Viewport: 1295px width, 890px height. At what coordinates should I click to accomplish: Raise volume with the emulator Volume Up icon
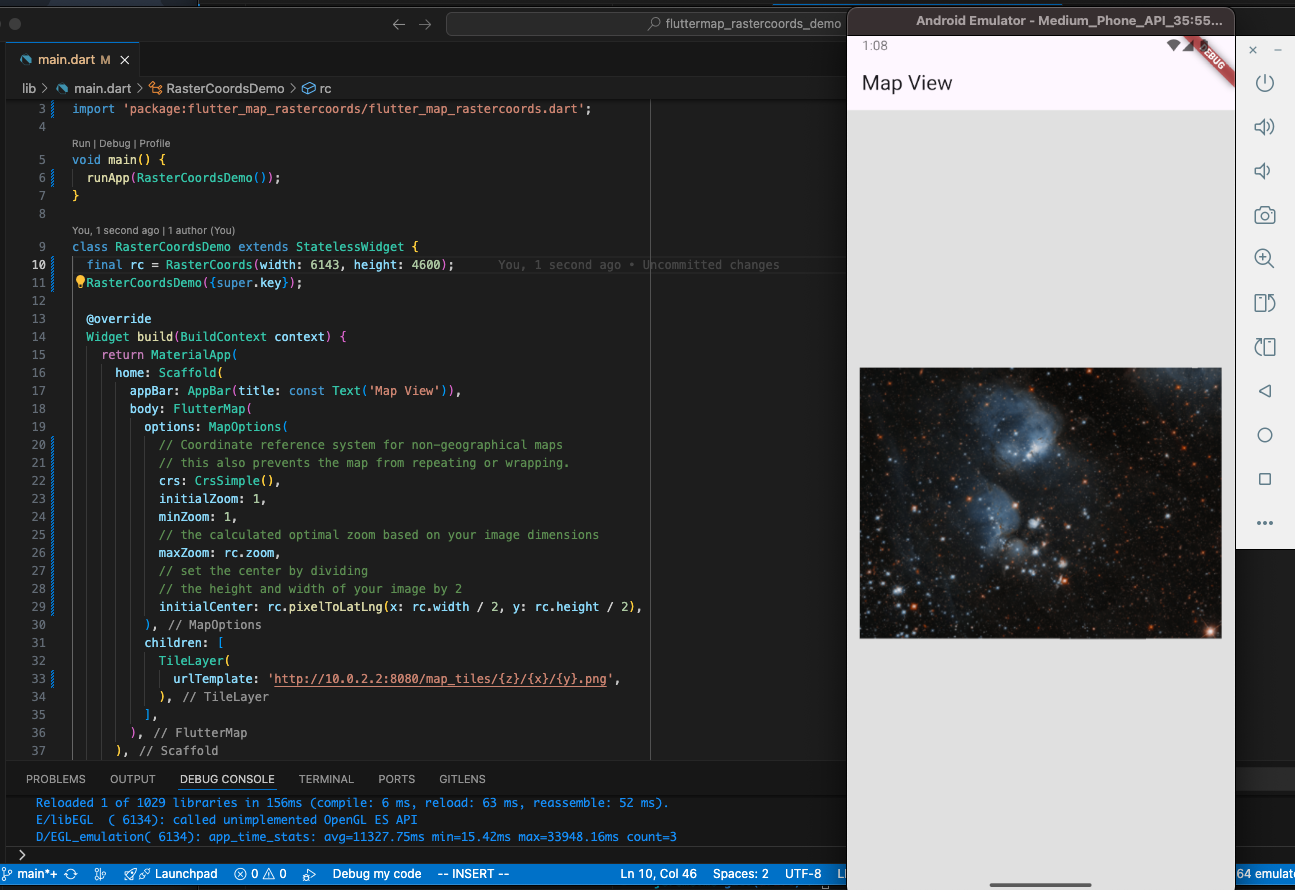(1264, 127)
